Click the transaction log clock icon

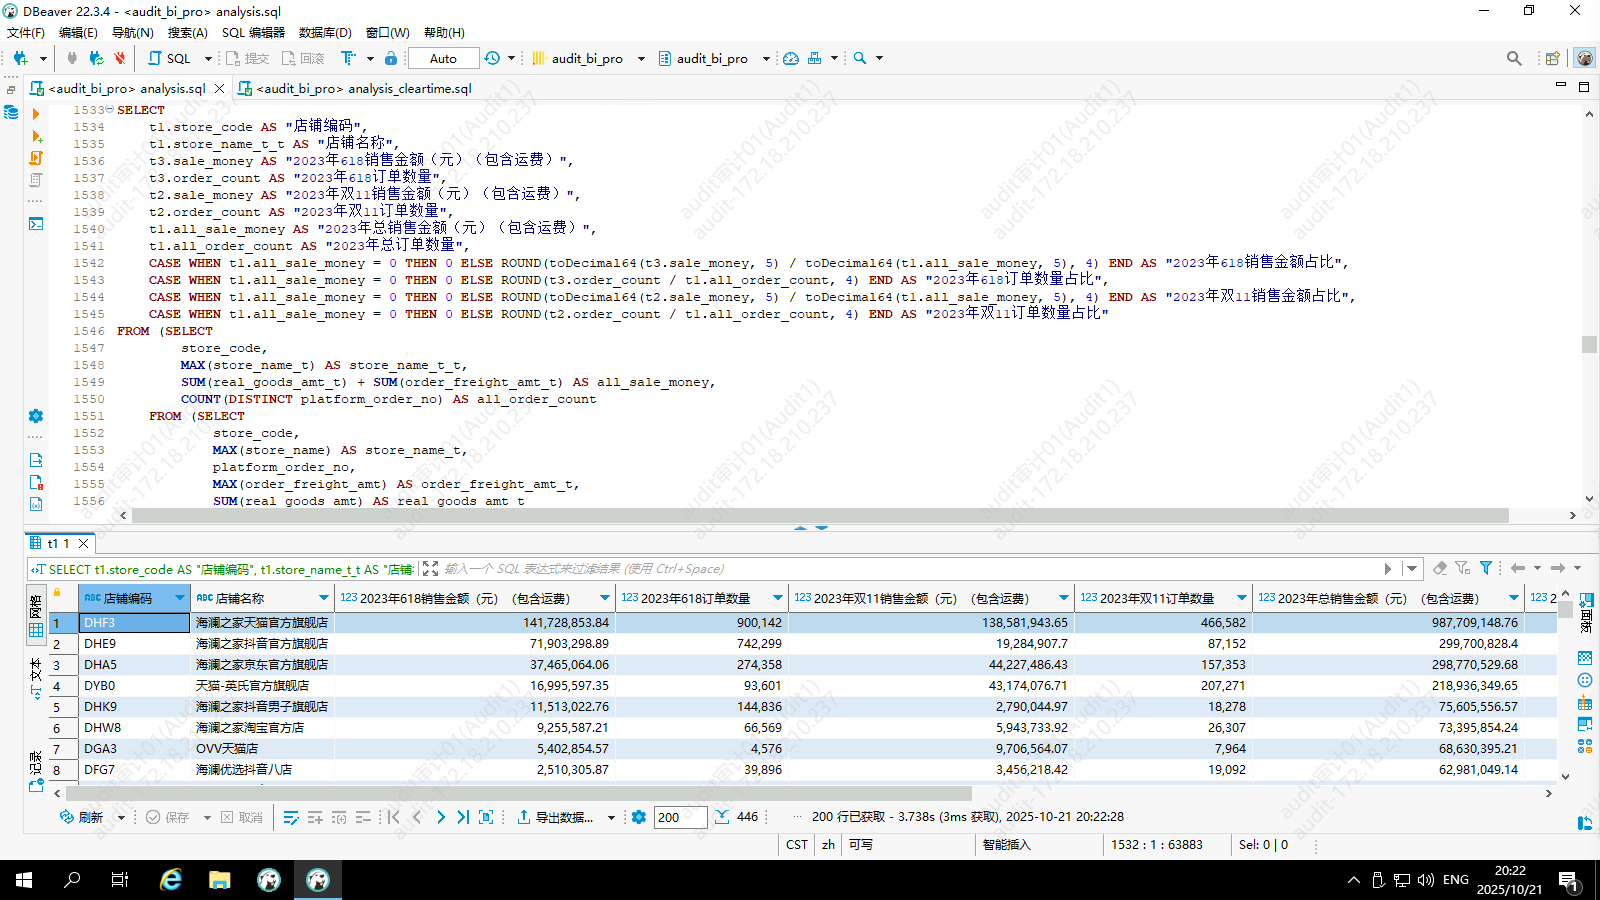pyautogui.click(x=492, y=58)
